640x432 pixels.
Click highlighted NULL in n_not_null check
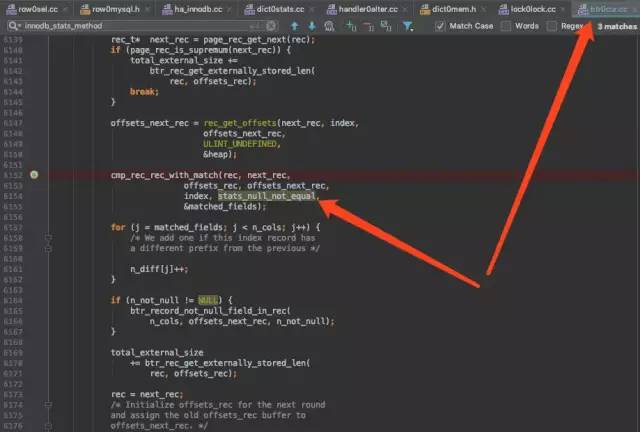point(208,300)
